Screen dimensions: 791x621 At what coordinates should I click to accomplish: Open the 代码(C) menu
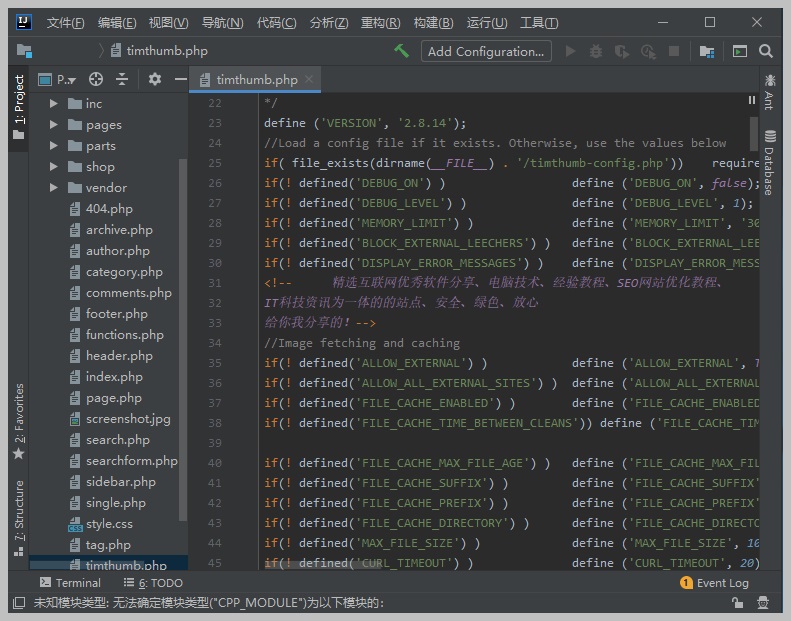pos(276,22)
